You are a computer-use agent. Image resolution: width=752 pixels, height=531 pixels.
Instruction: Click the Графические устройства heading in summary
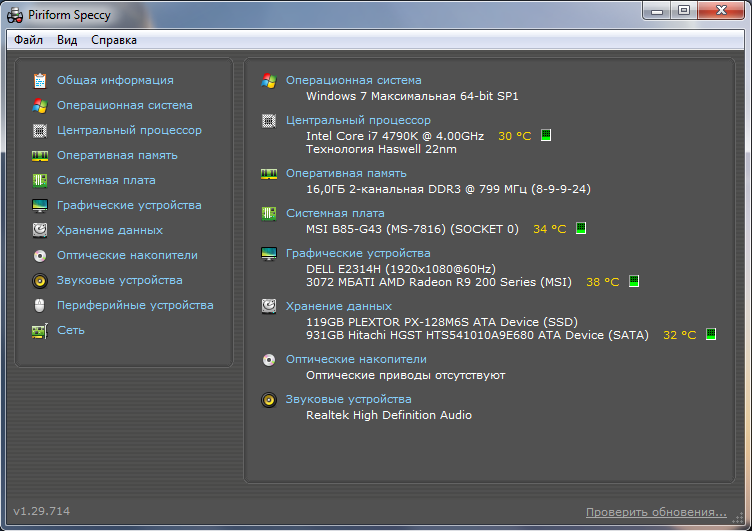coord(358,253)
